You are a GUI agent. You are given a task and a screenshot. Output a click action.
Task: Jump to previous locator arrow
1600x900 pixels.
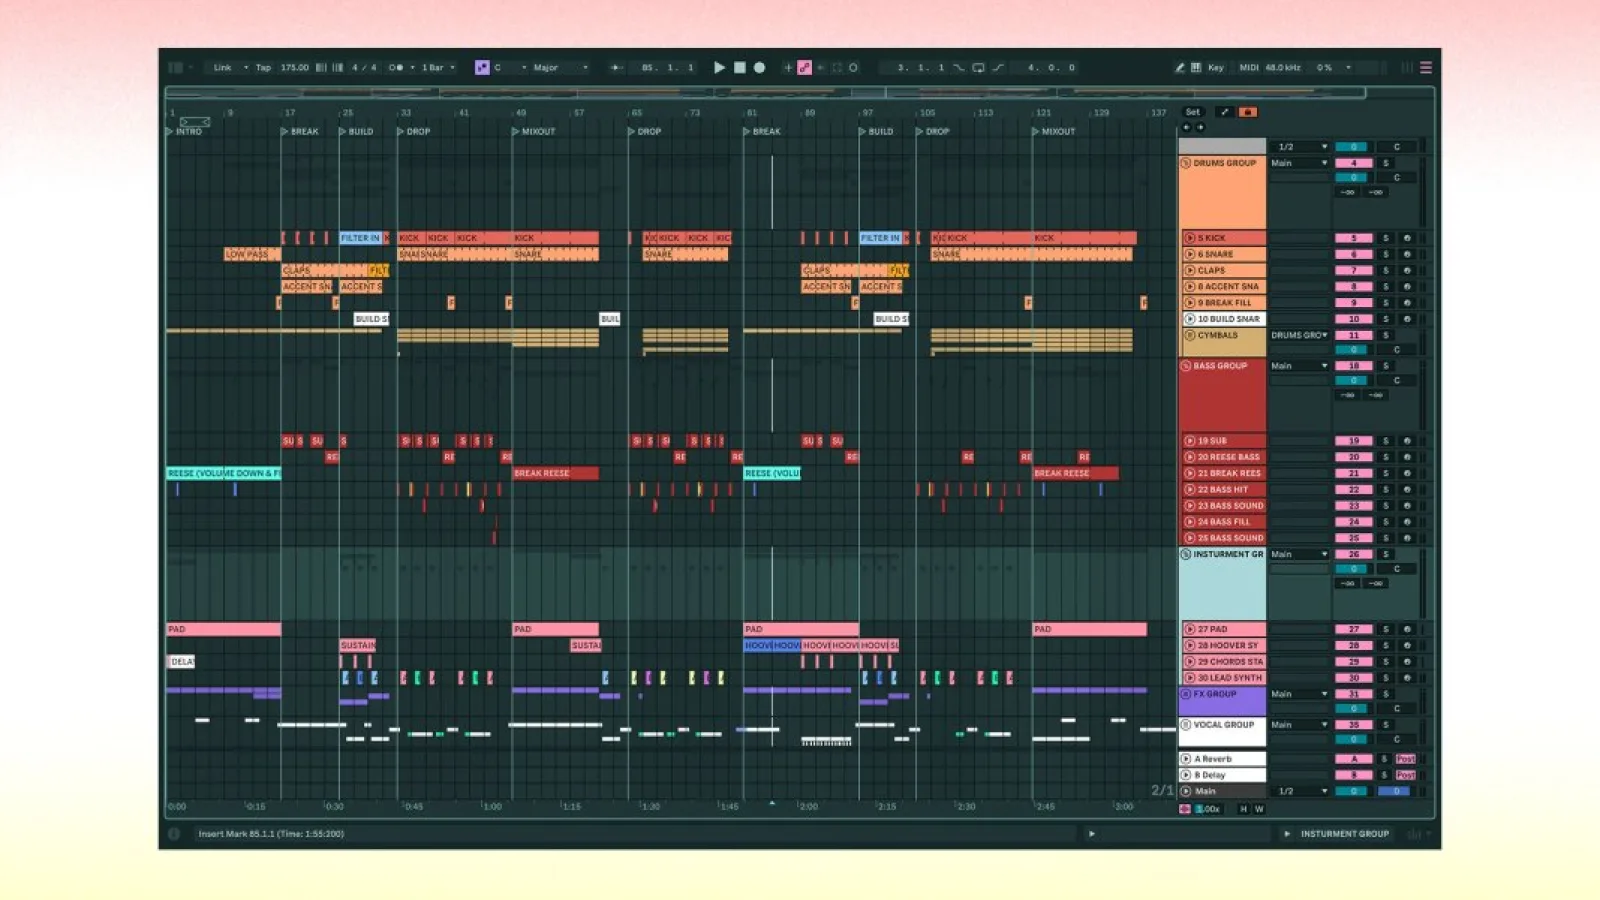tap(1187, 127)
